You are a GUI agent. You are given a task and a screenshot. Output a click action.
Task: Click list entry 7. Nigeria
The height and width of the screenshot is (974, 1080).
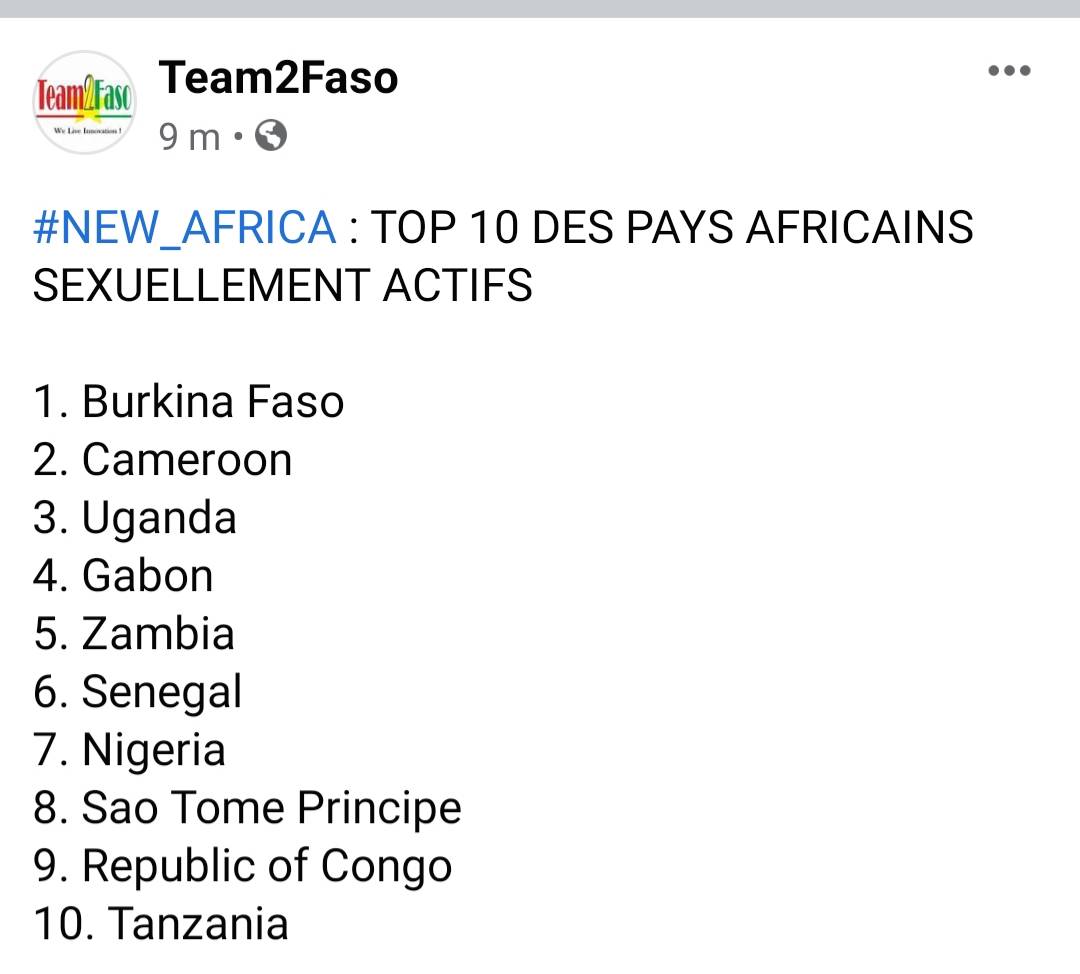[x=129, y=750]
